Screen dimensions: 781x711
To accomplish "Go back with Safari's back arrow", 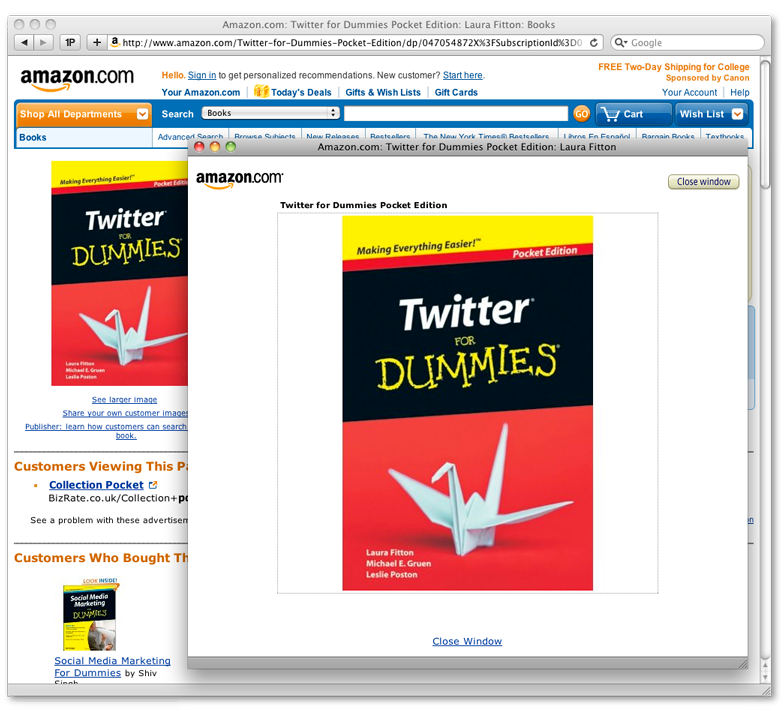I will pyautogui.click(x=23, y=42).
